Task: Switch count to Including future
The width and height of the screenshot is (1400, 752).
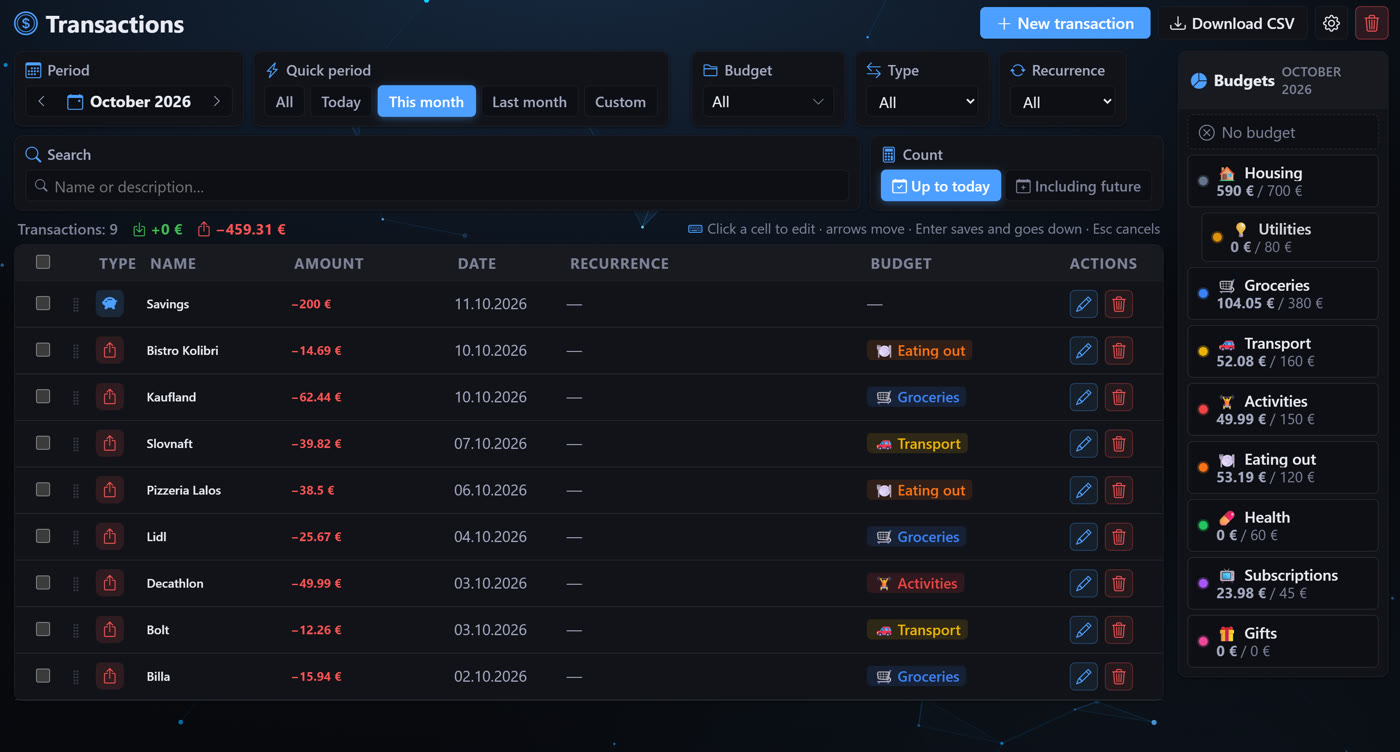Action: (1078, 186)
